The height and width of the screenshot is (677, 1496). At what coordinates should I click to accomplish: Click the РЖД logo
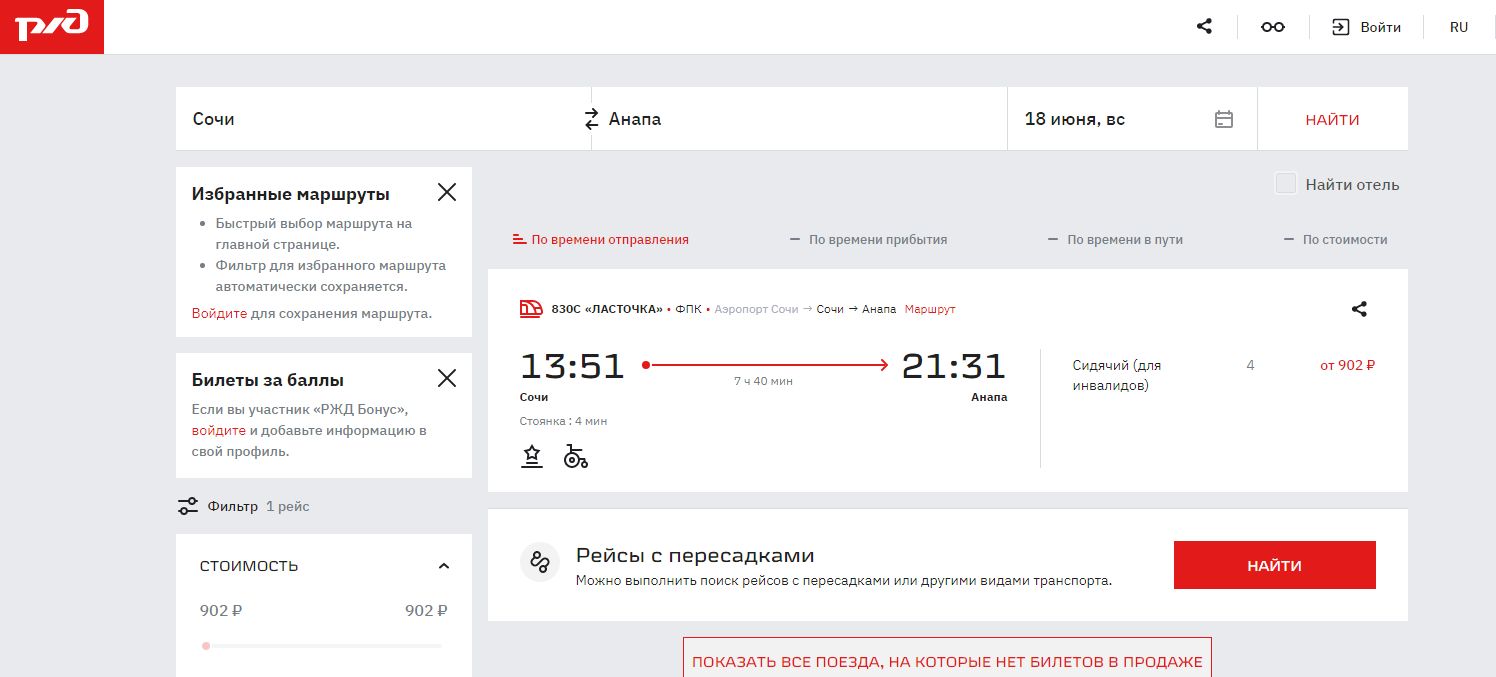pyautogui.click(x=52, y=26)
